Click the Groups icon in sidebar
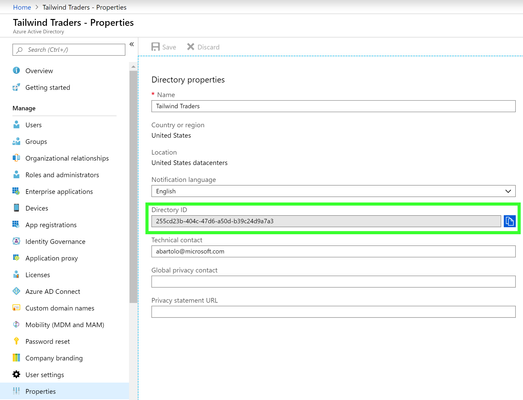The image size is (523, 400). 16,141
